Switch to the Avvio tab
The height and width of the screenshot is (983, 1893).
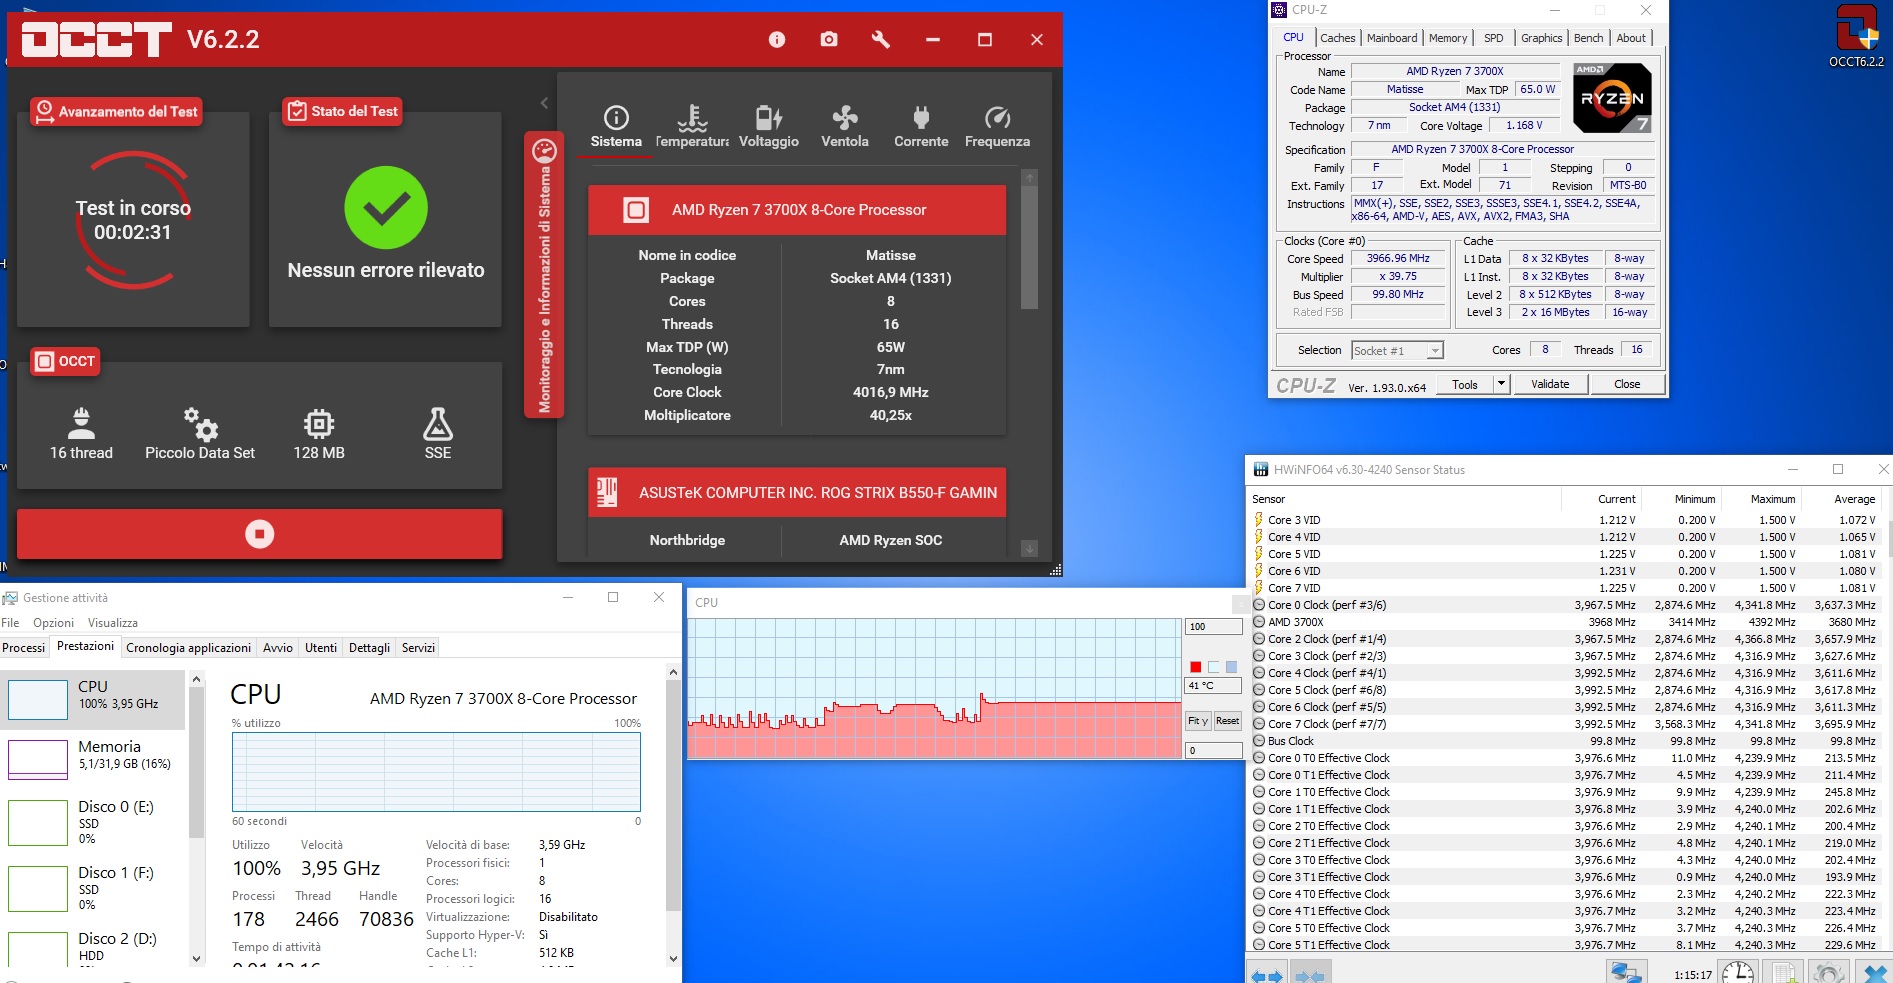point(278,648)
